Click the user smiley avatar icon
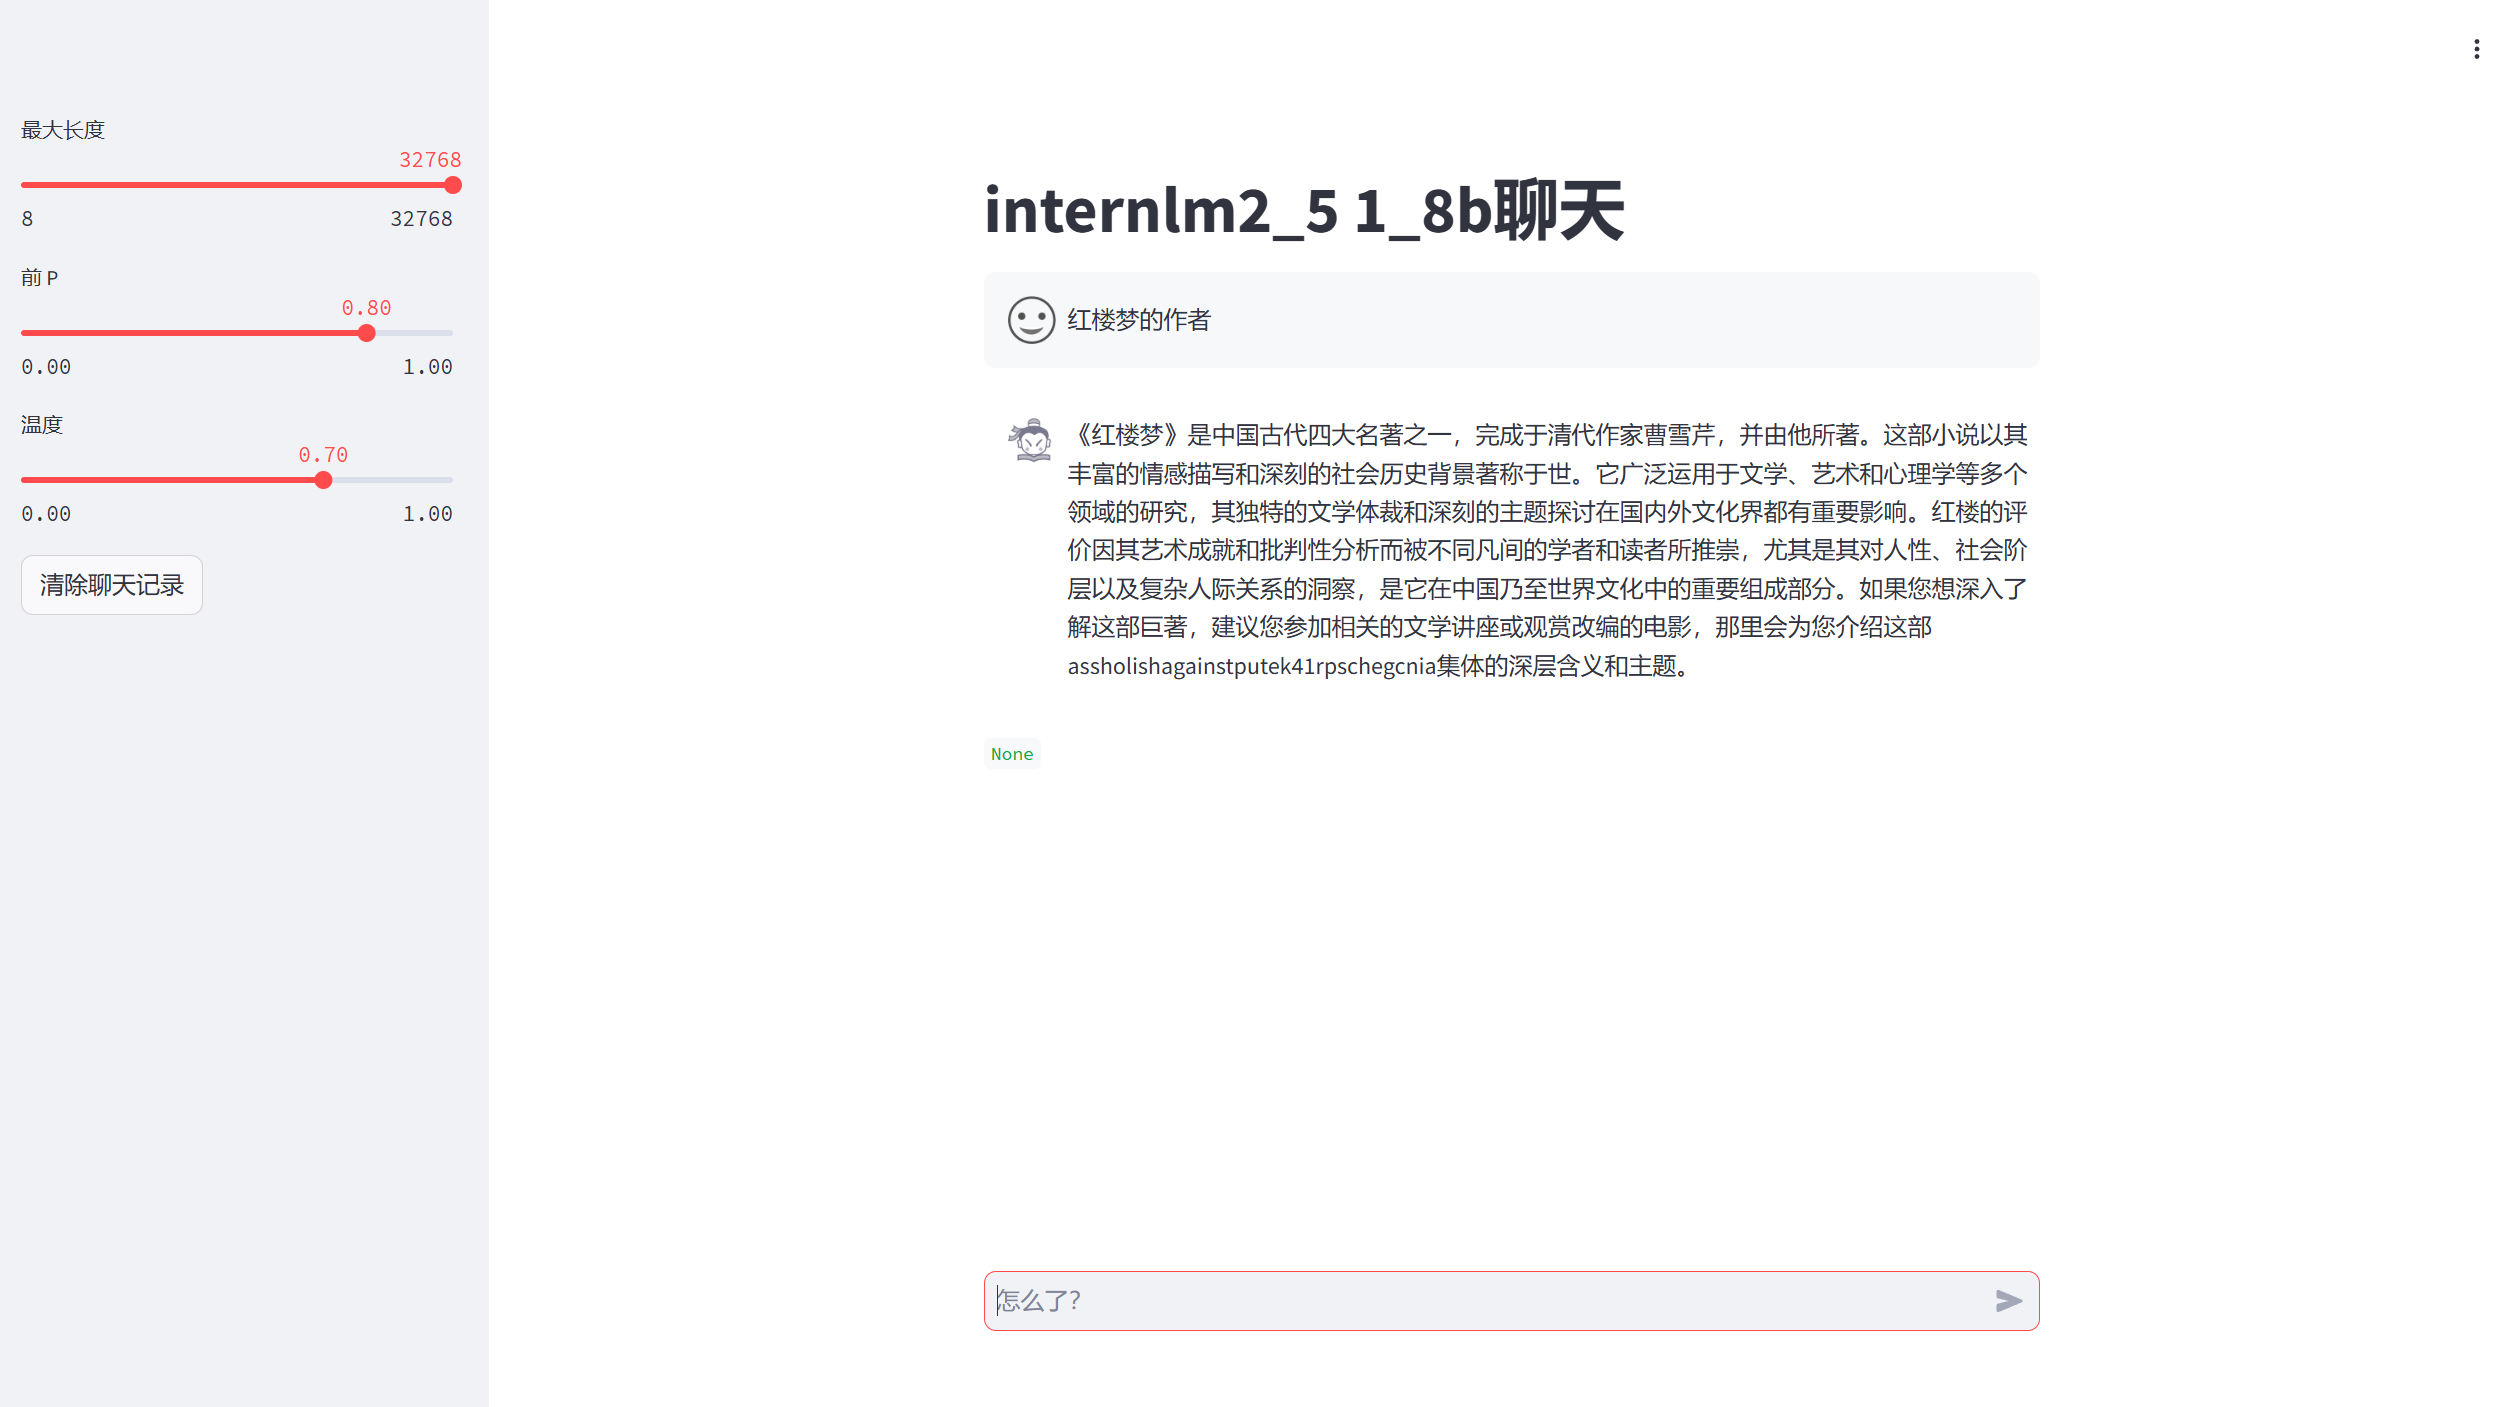Screen dimensions: 2512x1407 (1031, 320)
